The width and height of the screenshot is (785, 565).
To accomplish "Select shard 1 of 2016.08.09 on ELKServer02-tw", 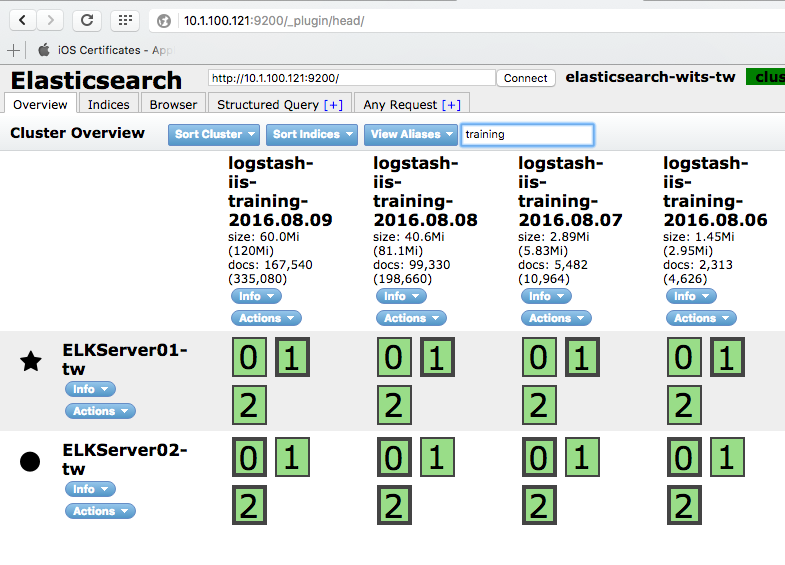I will click(x=292, y=457).
